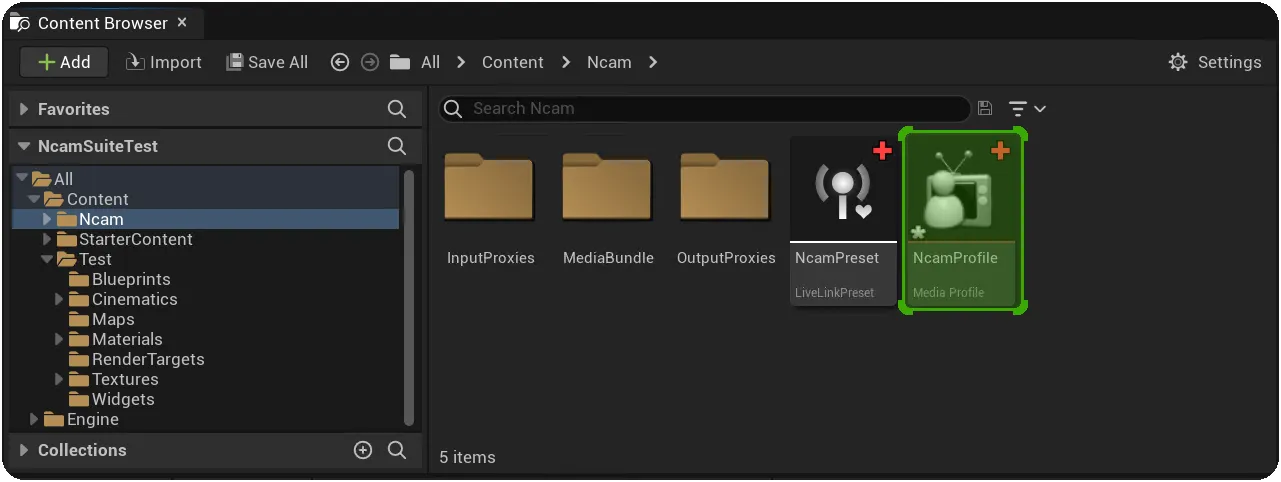Collapse the All tree node
1281x482 pixels.
[22, 179]
